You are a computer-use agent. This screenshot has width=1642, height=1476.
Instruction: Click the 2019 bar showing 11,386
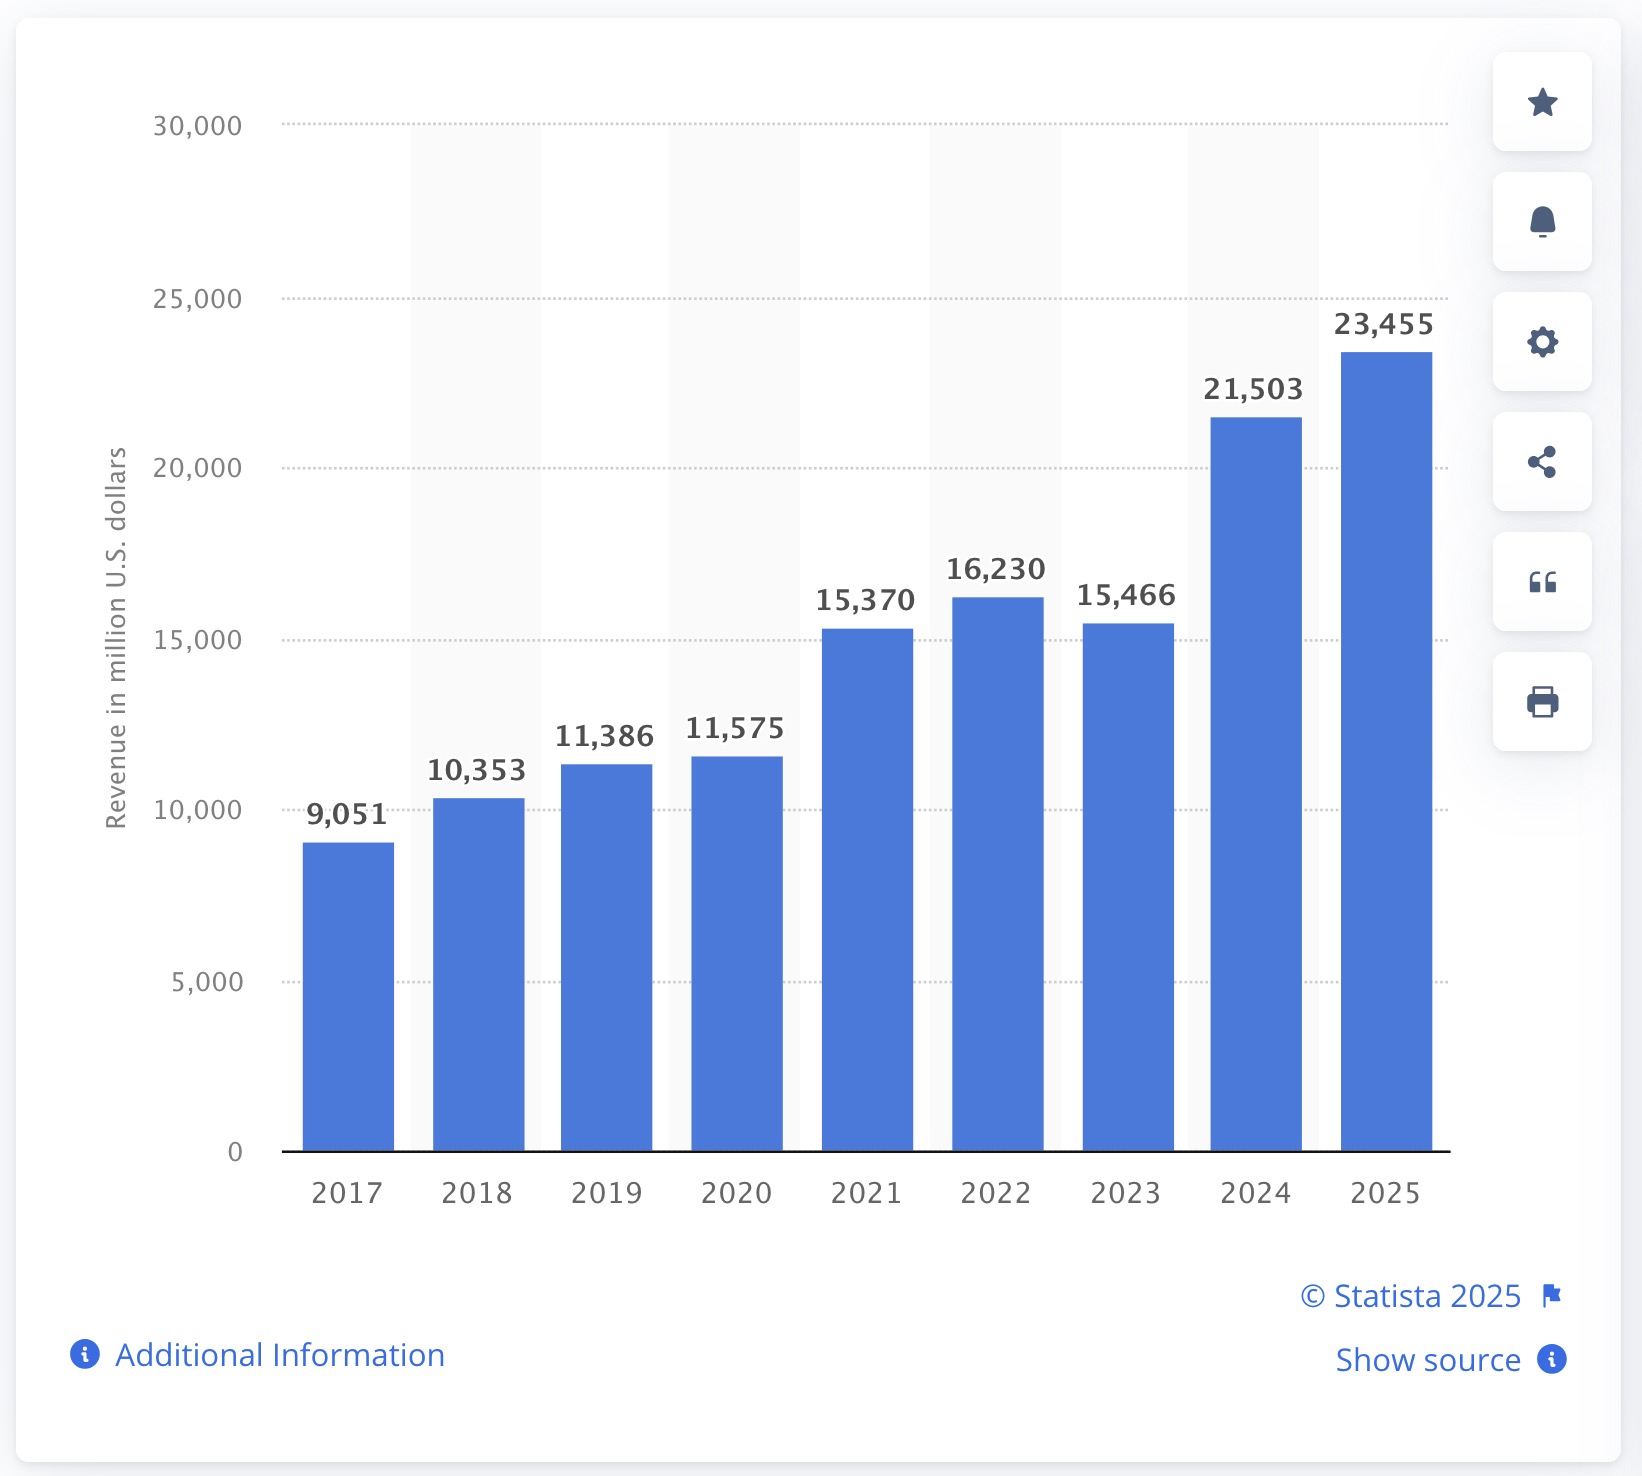point(606,957)
